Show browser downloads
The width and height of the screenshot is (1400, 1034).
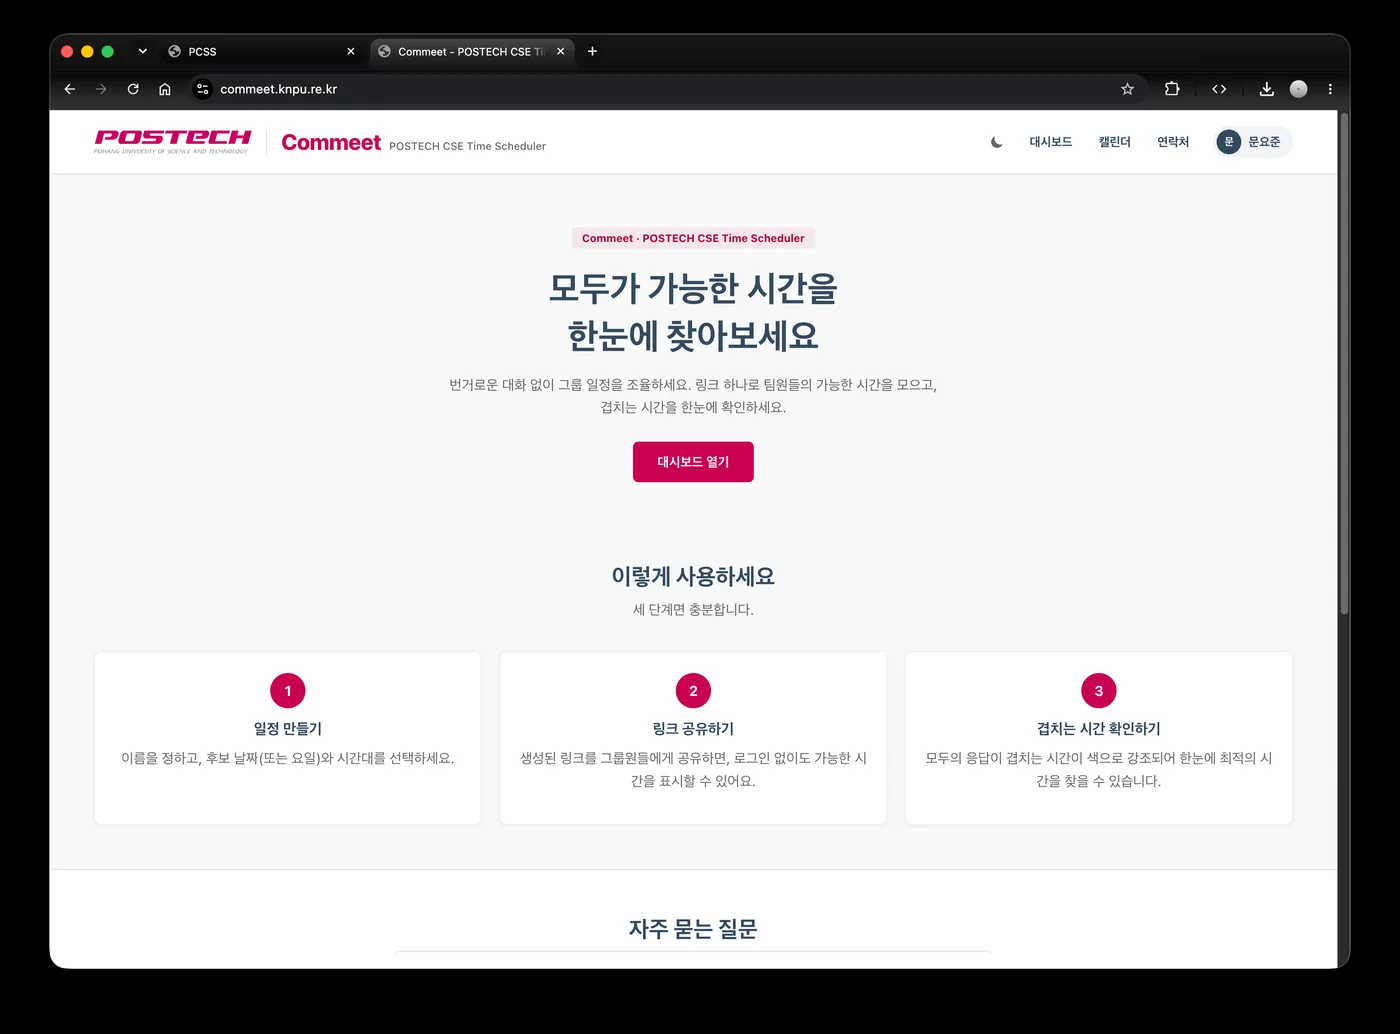tap(1266, 89)
